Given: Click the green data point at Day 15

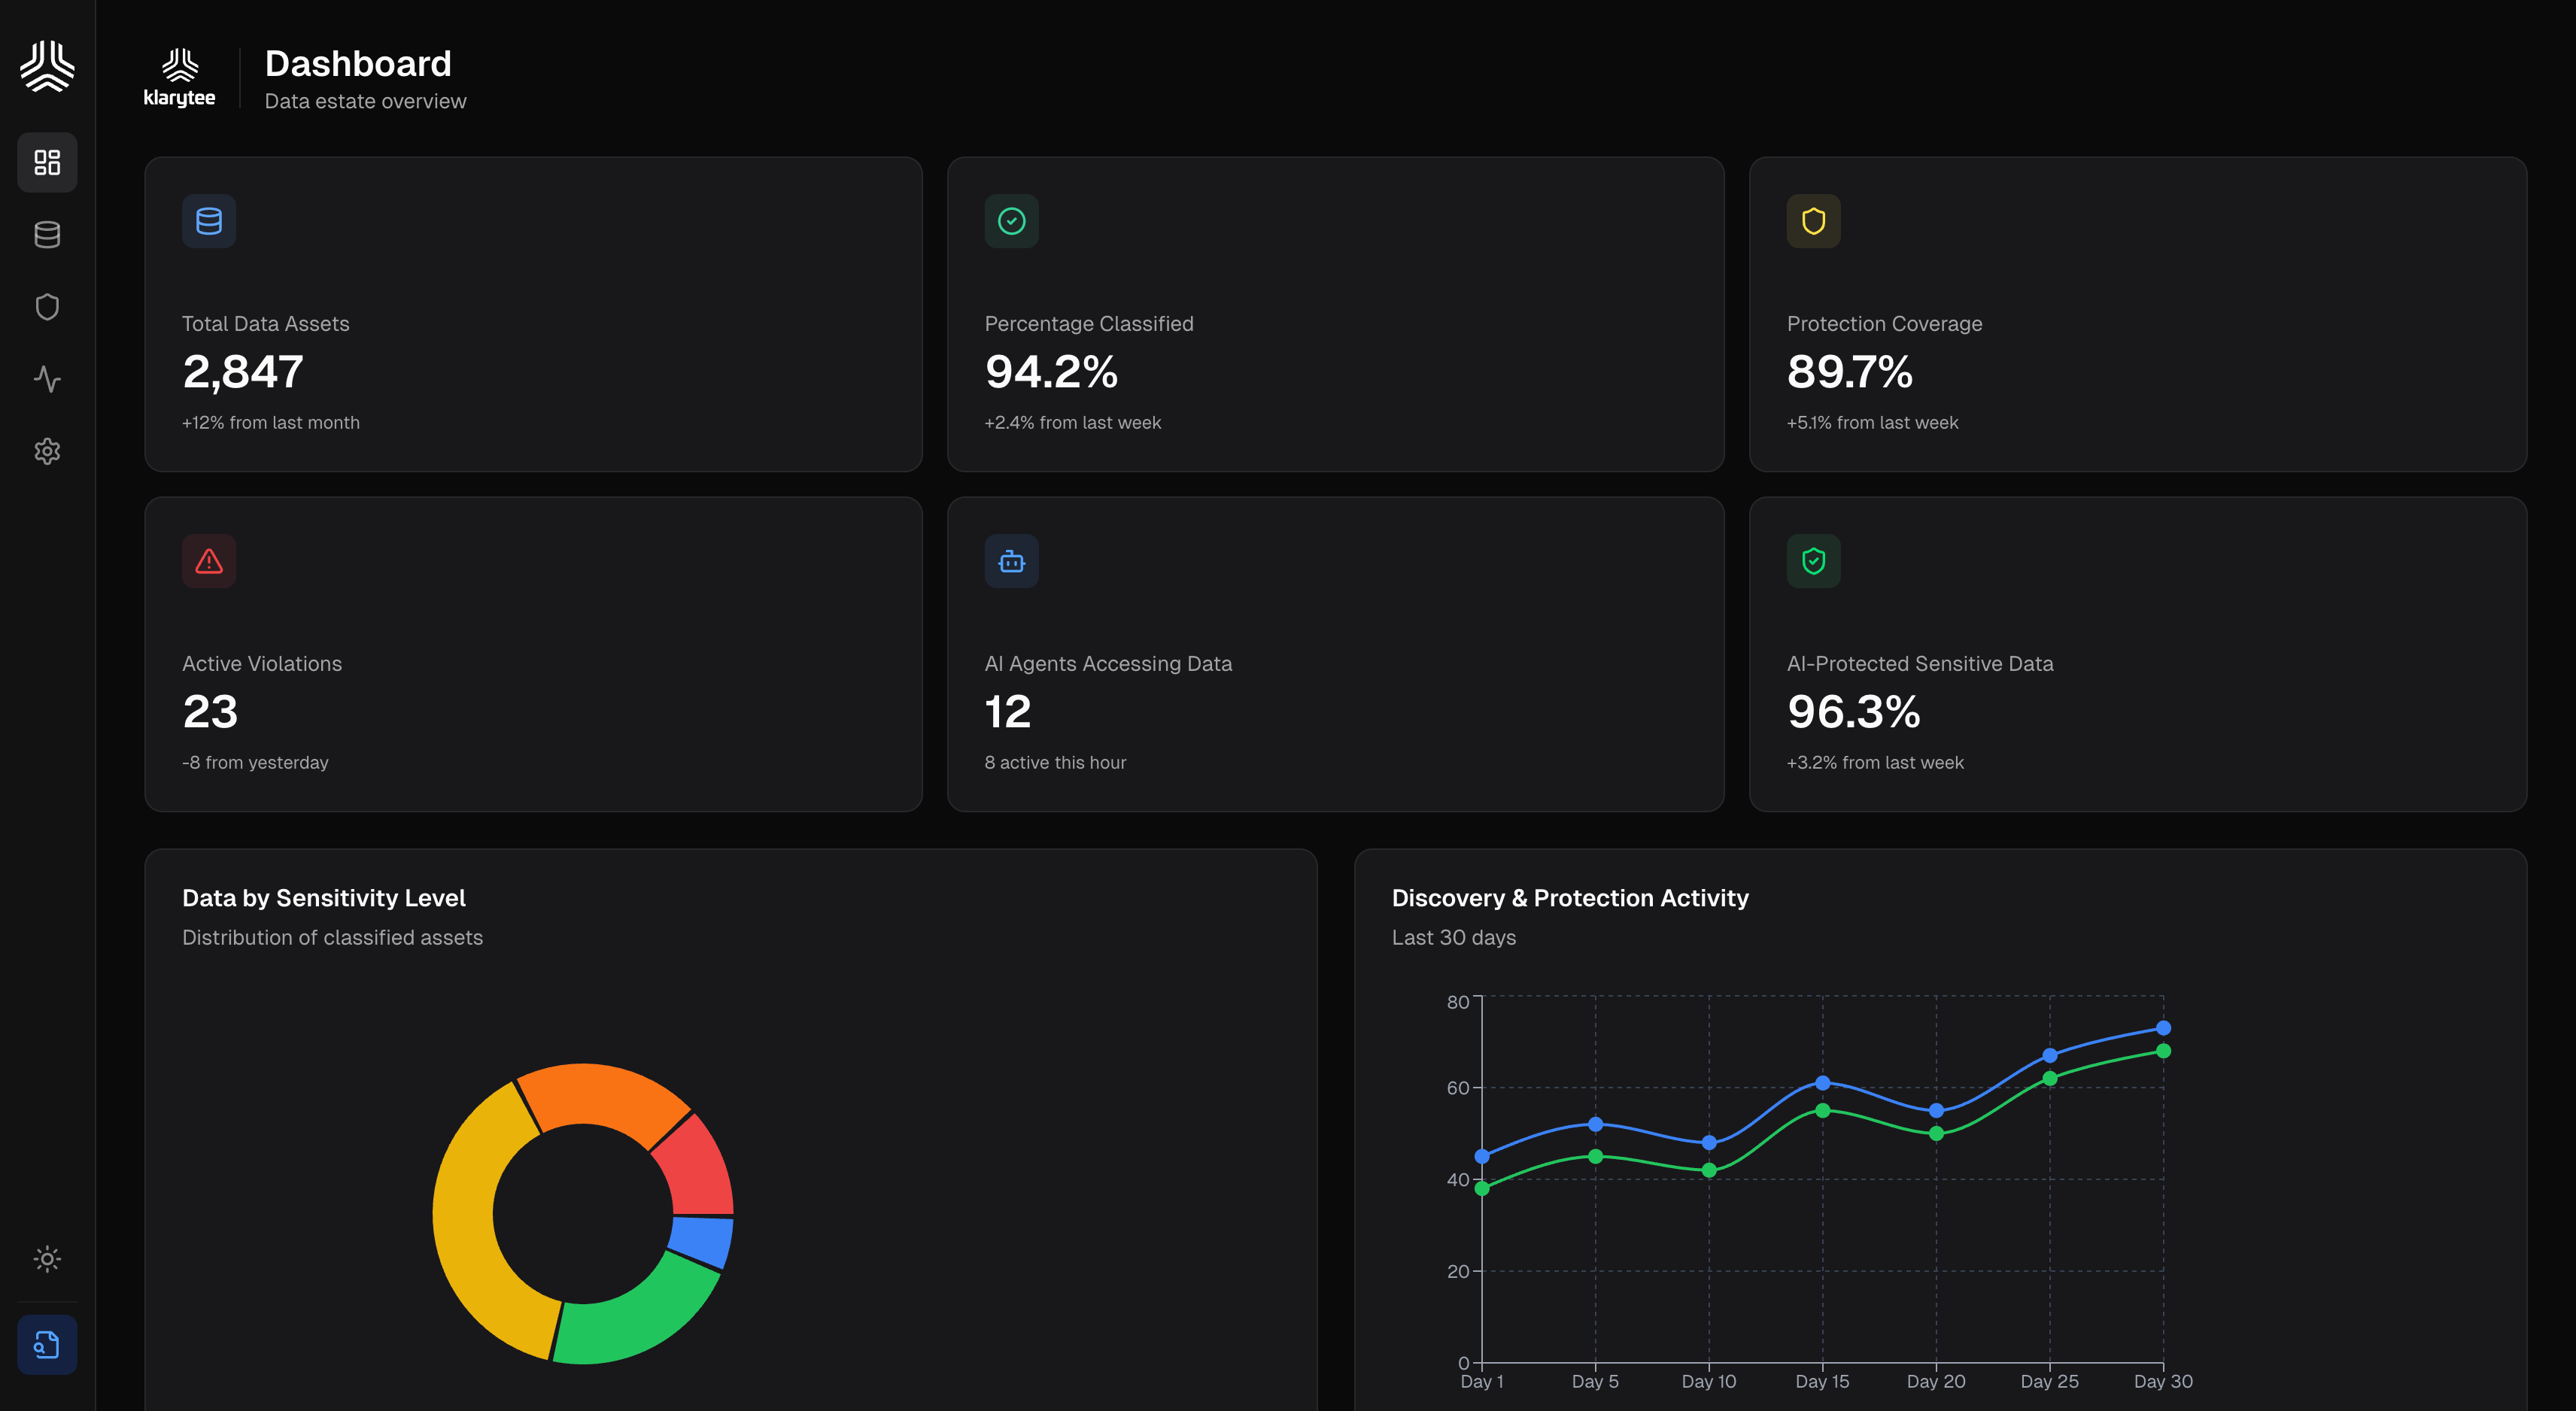Looking at the screenshot, I should pyautogui.click(x=1822, y=1111).
